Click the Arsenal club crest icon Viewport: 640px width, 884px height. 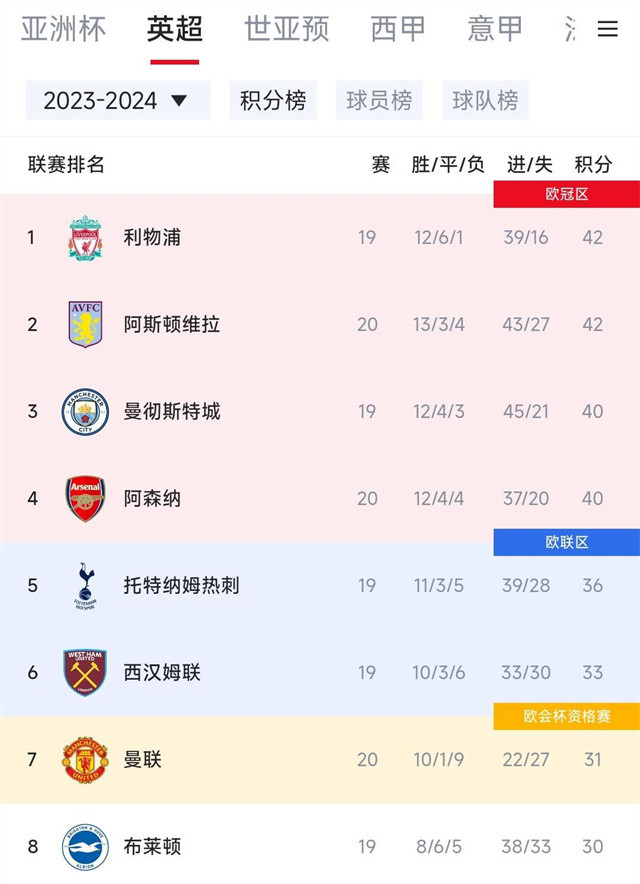point(85,498)
